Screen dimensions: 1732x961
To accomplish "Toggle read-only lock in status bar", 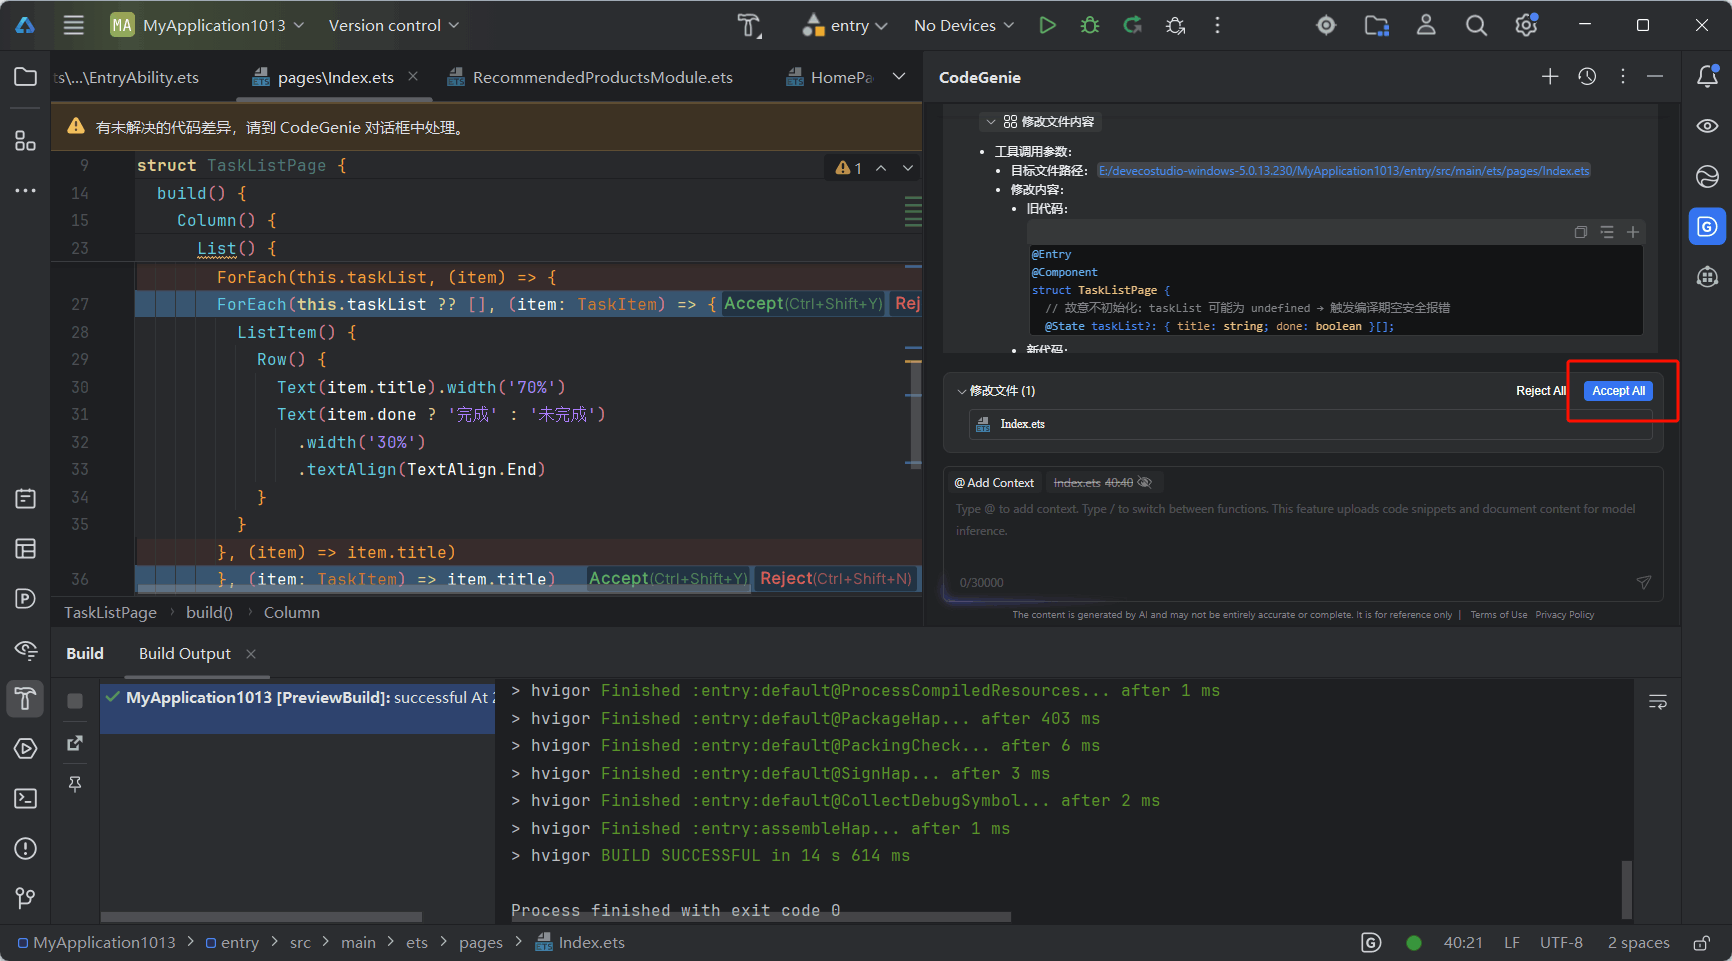I will pyautogui.click(x=1701, y=943).
